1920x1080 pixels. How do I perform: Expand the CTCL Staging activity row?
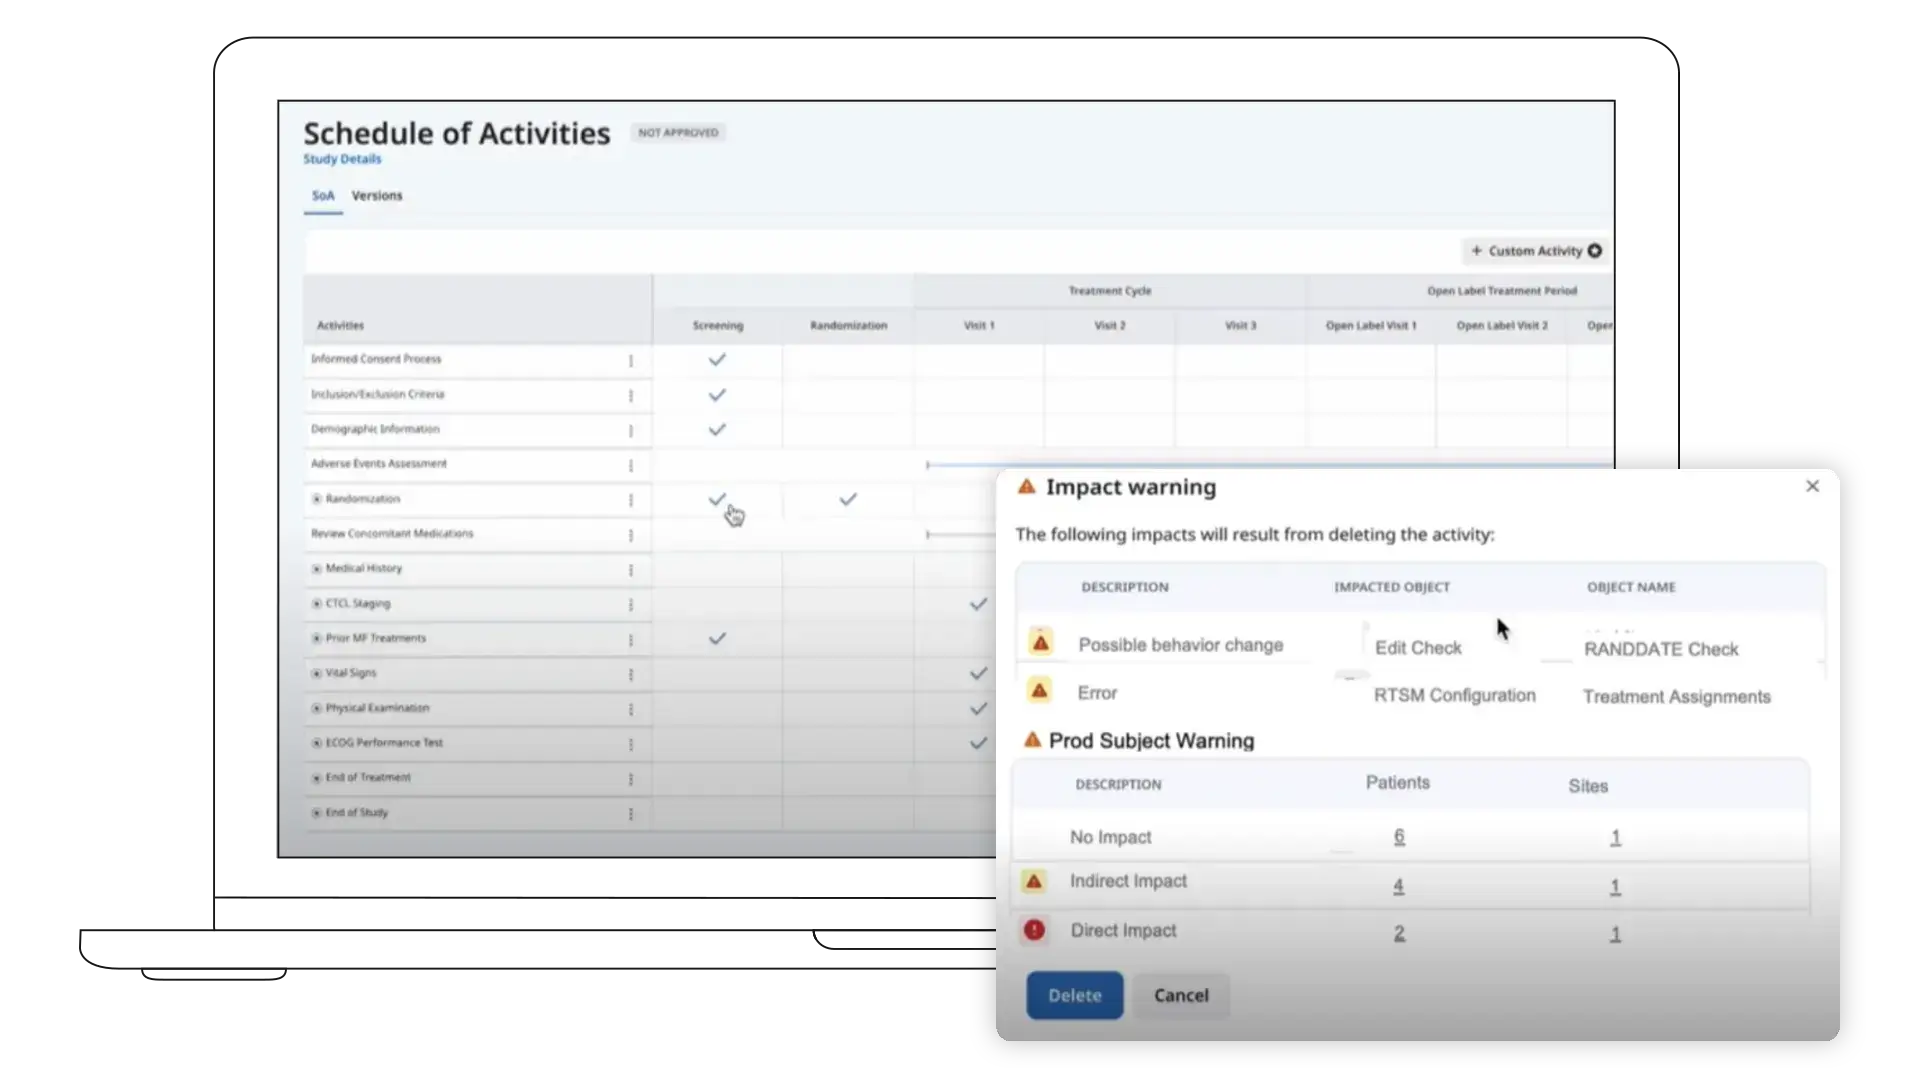point(316,604)
